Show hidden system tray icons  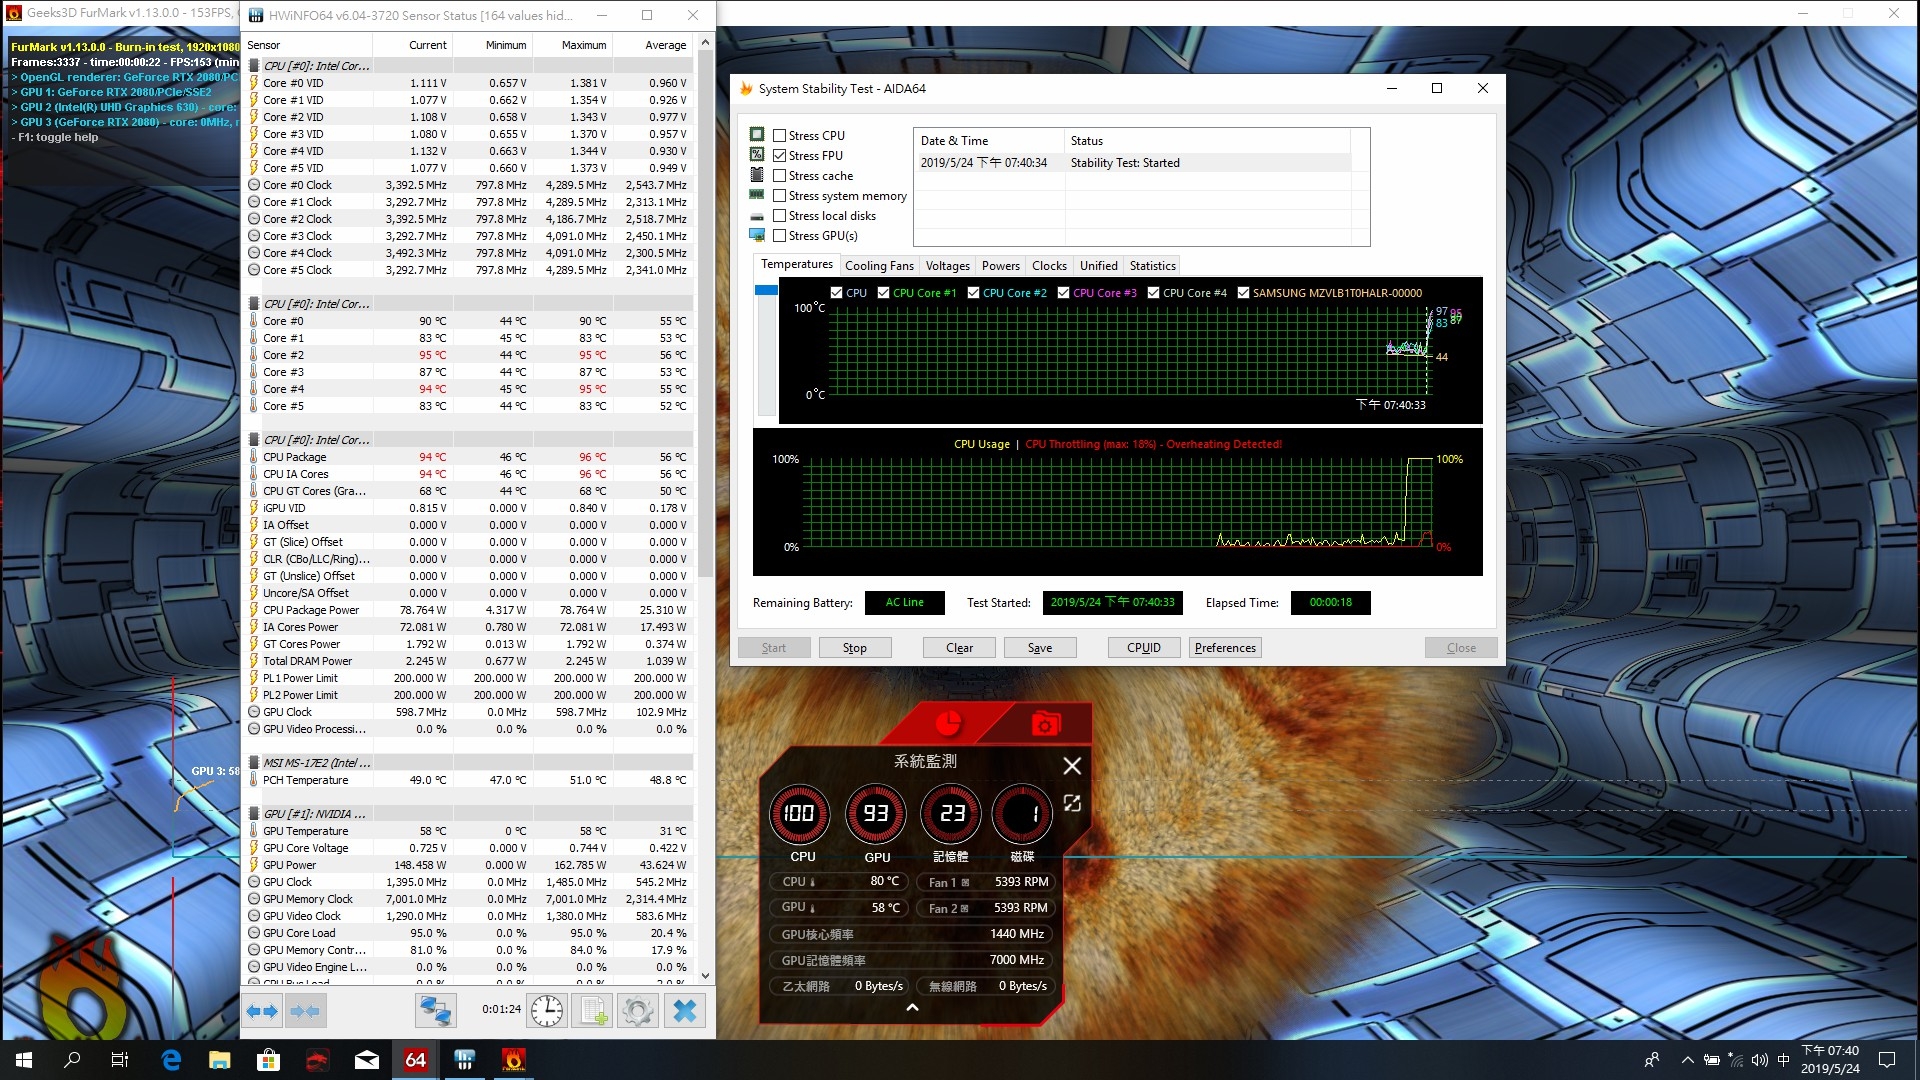pyautogui.click(x=1688, y=1060)
